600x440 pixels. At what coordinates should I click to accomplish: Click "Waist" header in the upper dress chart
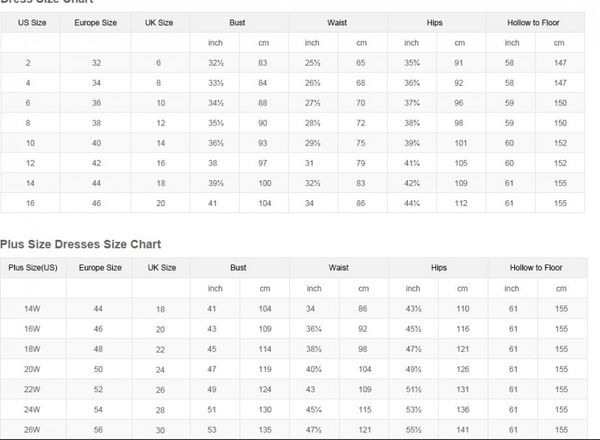(337, 22)
